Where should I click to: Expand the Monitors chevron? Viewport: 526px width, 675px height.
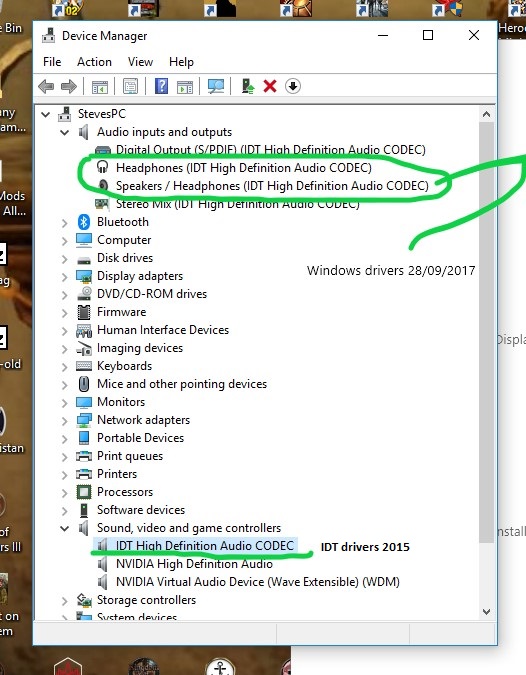click(65, 403)
